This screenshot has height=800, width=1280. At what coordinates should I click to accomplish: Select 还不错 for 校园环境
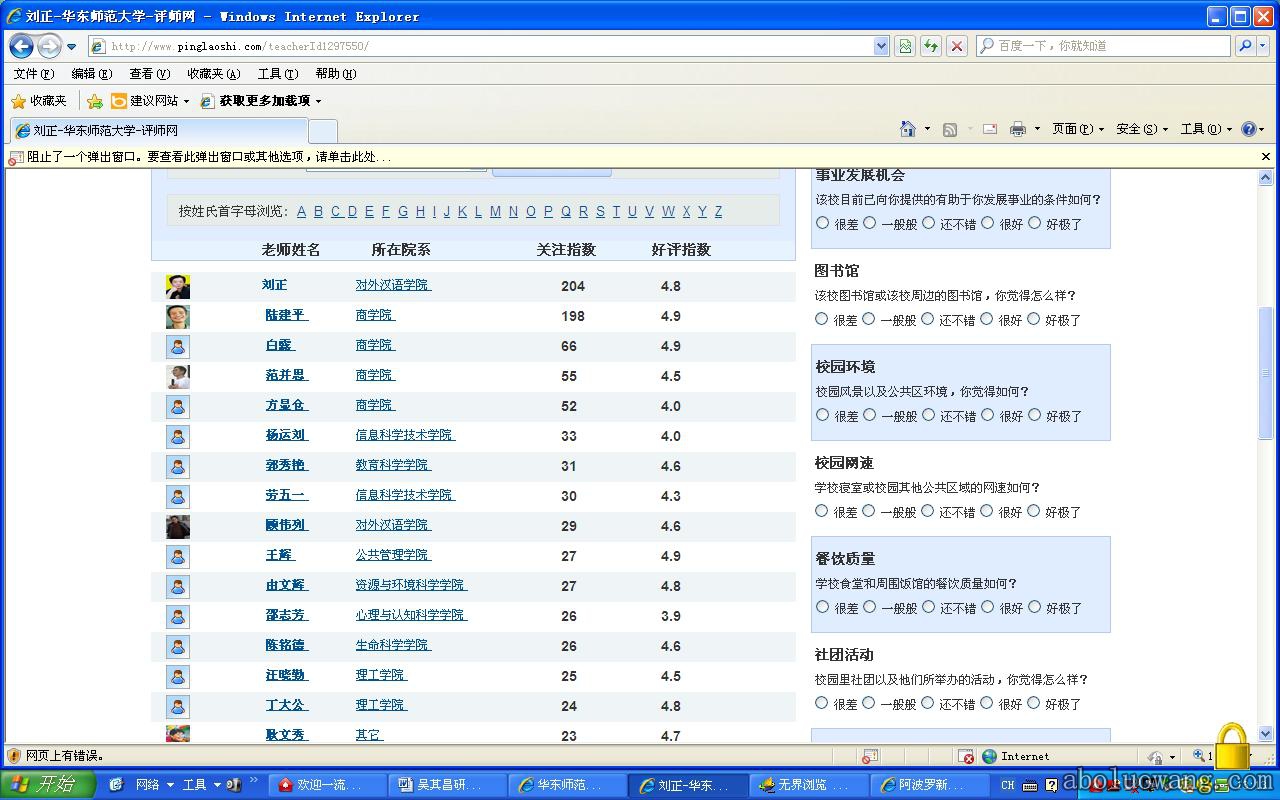tap(929, 415)
